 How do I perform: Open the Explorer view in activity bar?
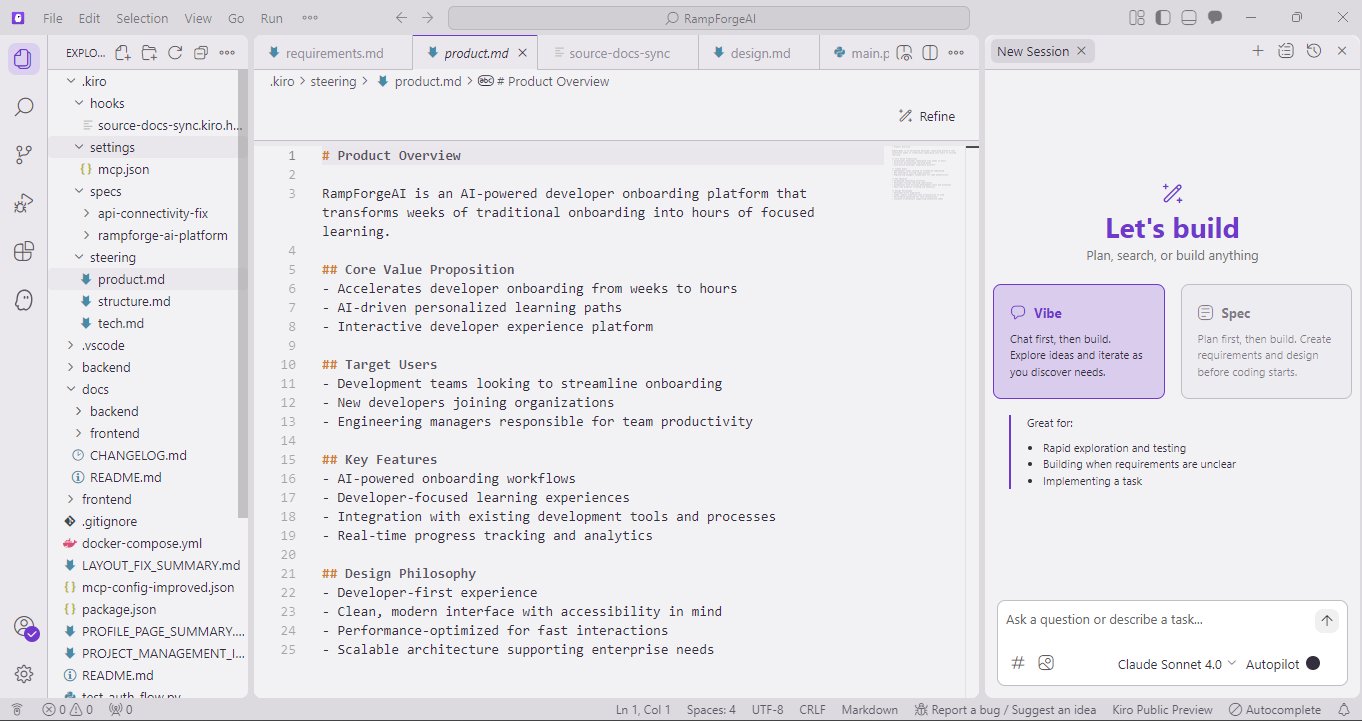[24, 59]
